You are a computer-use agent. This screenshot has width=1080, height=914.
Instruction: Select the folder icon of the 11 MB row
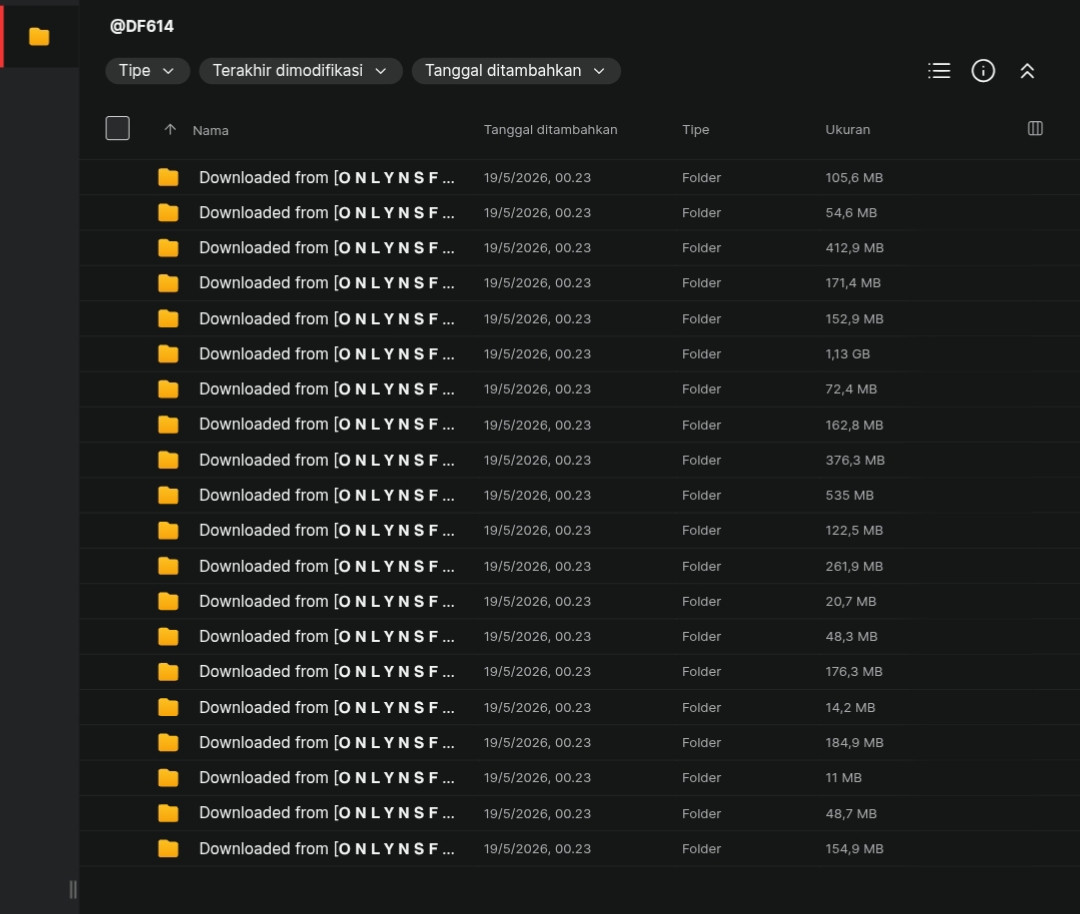(168, 778)
